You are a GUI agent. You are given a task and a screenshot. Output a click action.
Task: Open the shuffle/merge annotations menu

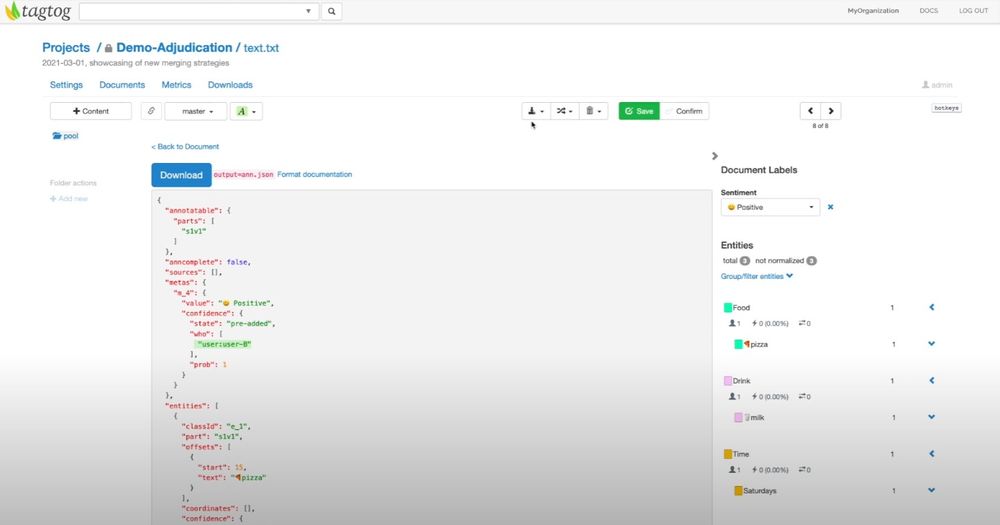click(x=565, y=111)
